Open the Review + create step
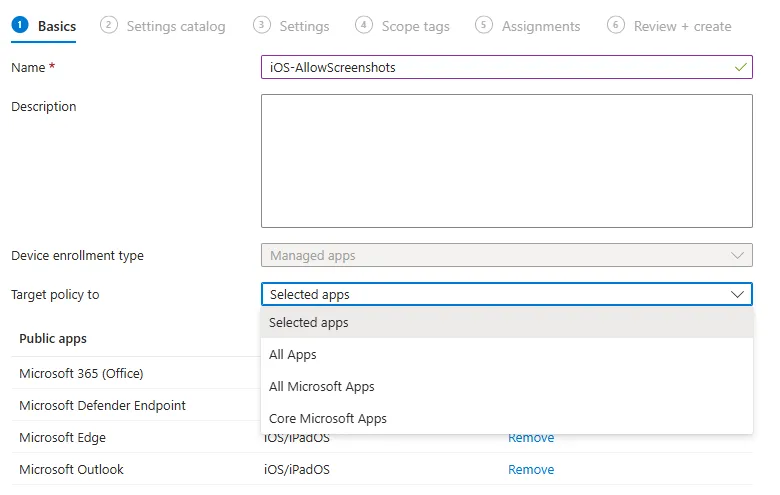 [669, 26]
